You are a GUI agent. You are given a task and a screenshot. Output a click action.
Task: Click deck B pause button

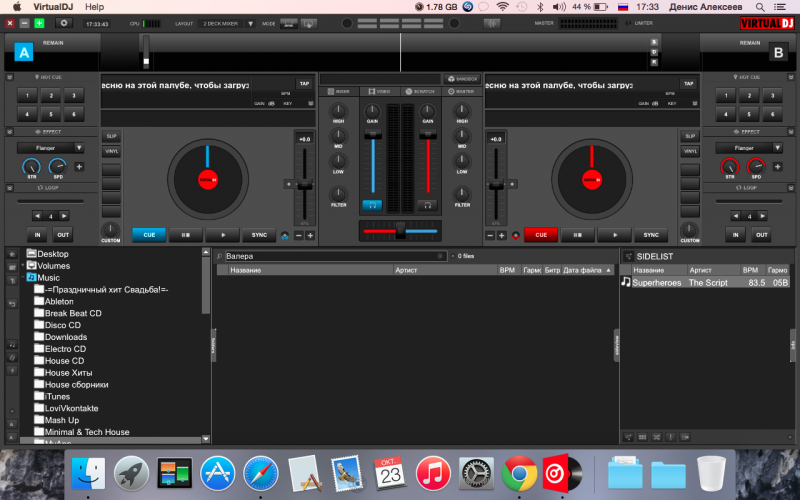tap(578, 235)
